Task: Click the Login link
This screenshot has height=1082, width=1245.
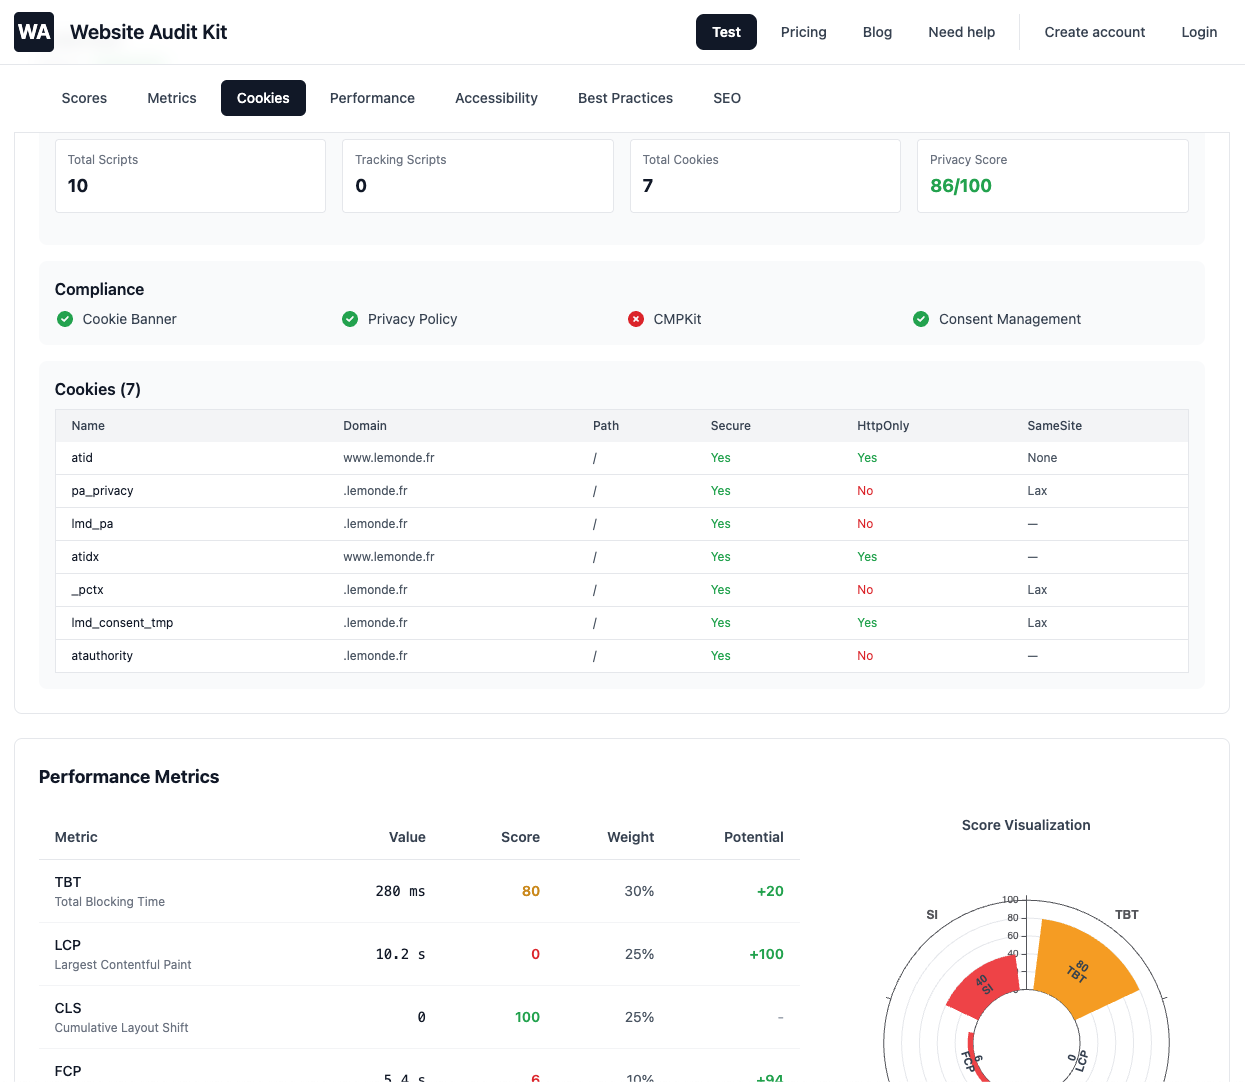Action: (x=1199, y=32)
